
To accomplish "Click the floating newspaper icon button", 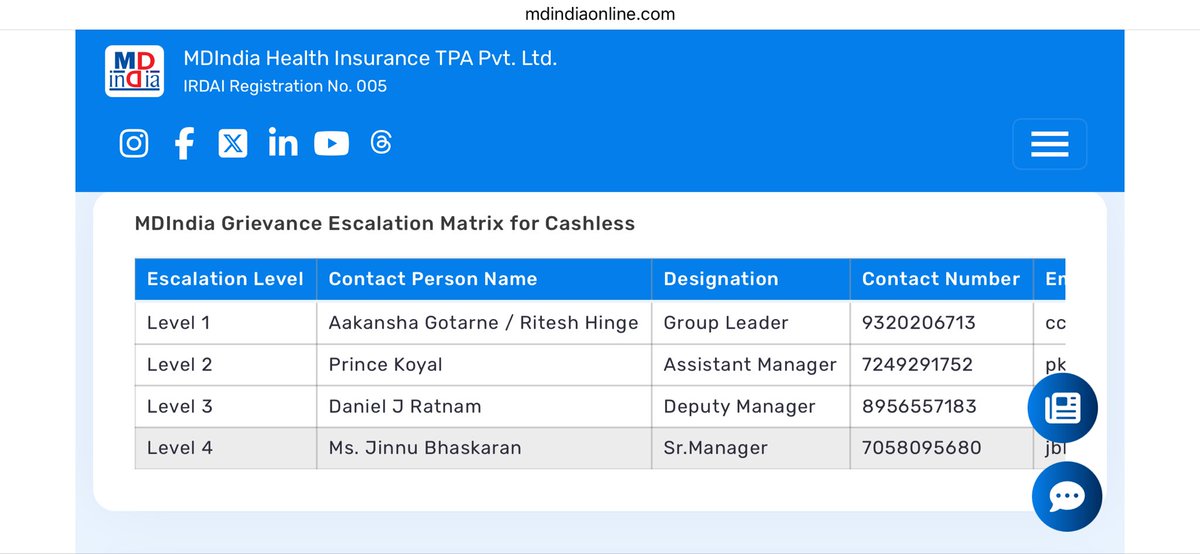I will point(1063,407).
